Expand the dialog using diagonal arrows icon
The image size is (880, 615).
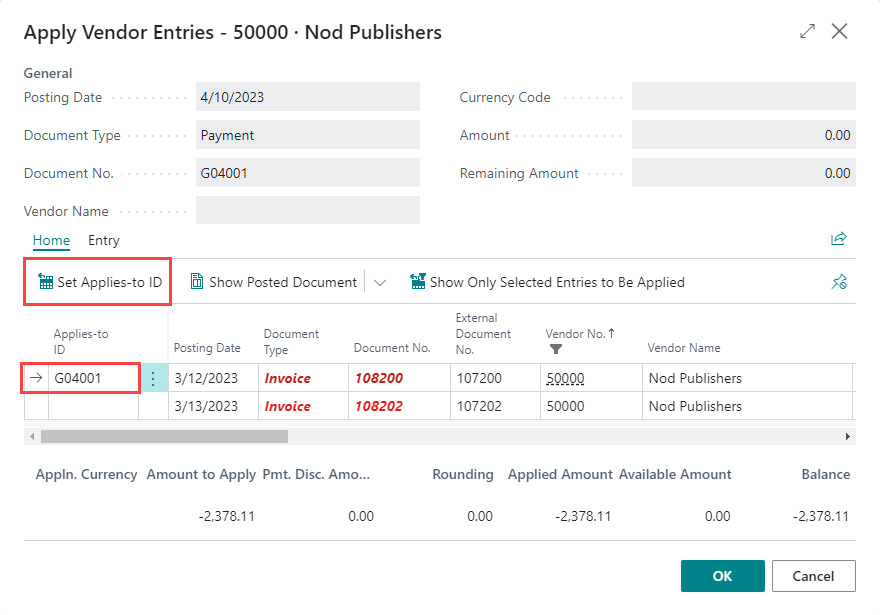point(807,31)
